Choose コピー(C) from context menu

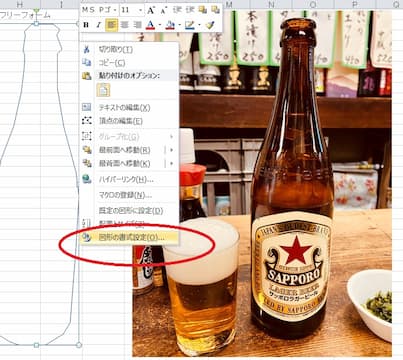(x=112, y=63)
